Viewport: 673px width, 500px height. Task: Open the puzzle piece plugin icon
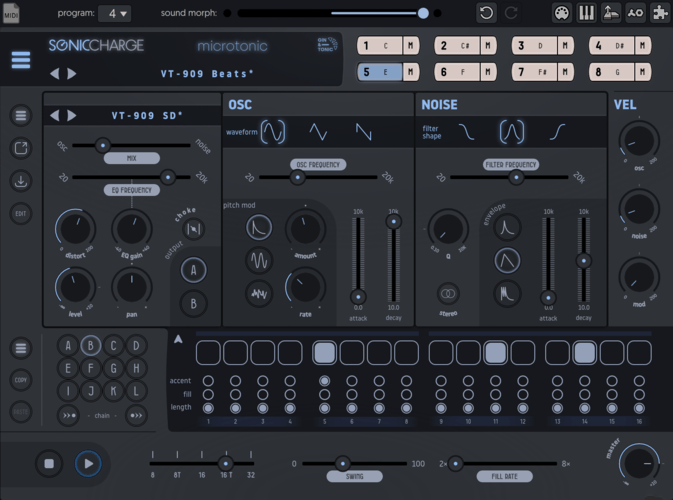click(x=661, y=13)
